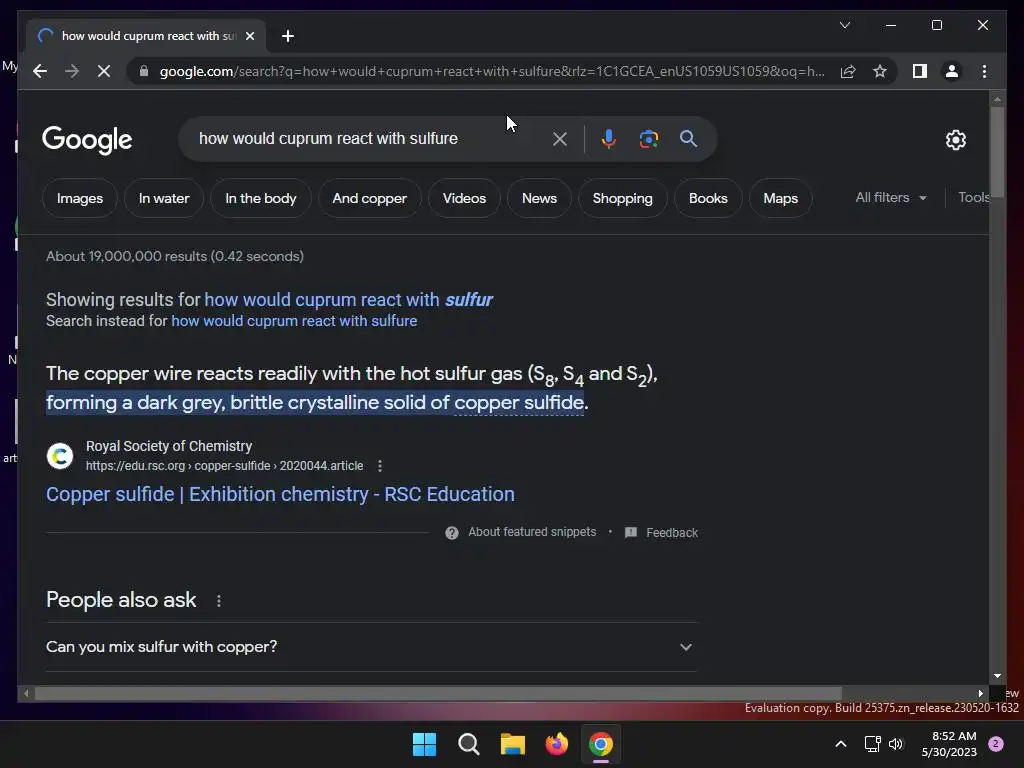Click the Chrome taskbar icon
This screenshot has height=768, width=1024.
click(601, 744)
